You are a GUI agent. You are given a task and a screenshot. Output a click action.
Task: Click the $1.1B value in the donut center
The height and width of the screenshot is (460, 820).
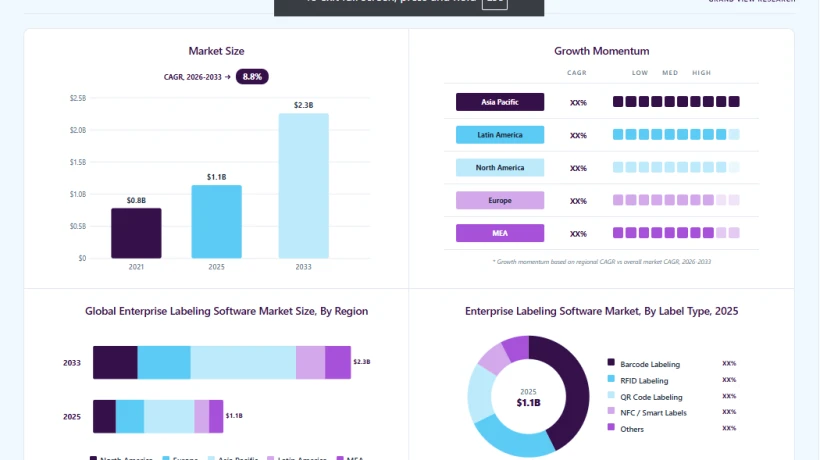(528, 403)
